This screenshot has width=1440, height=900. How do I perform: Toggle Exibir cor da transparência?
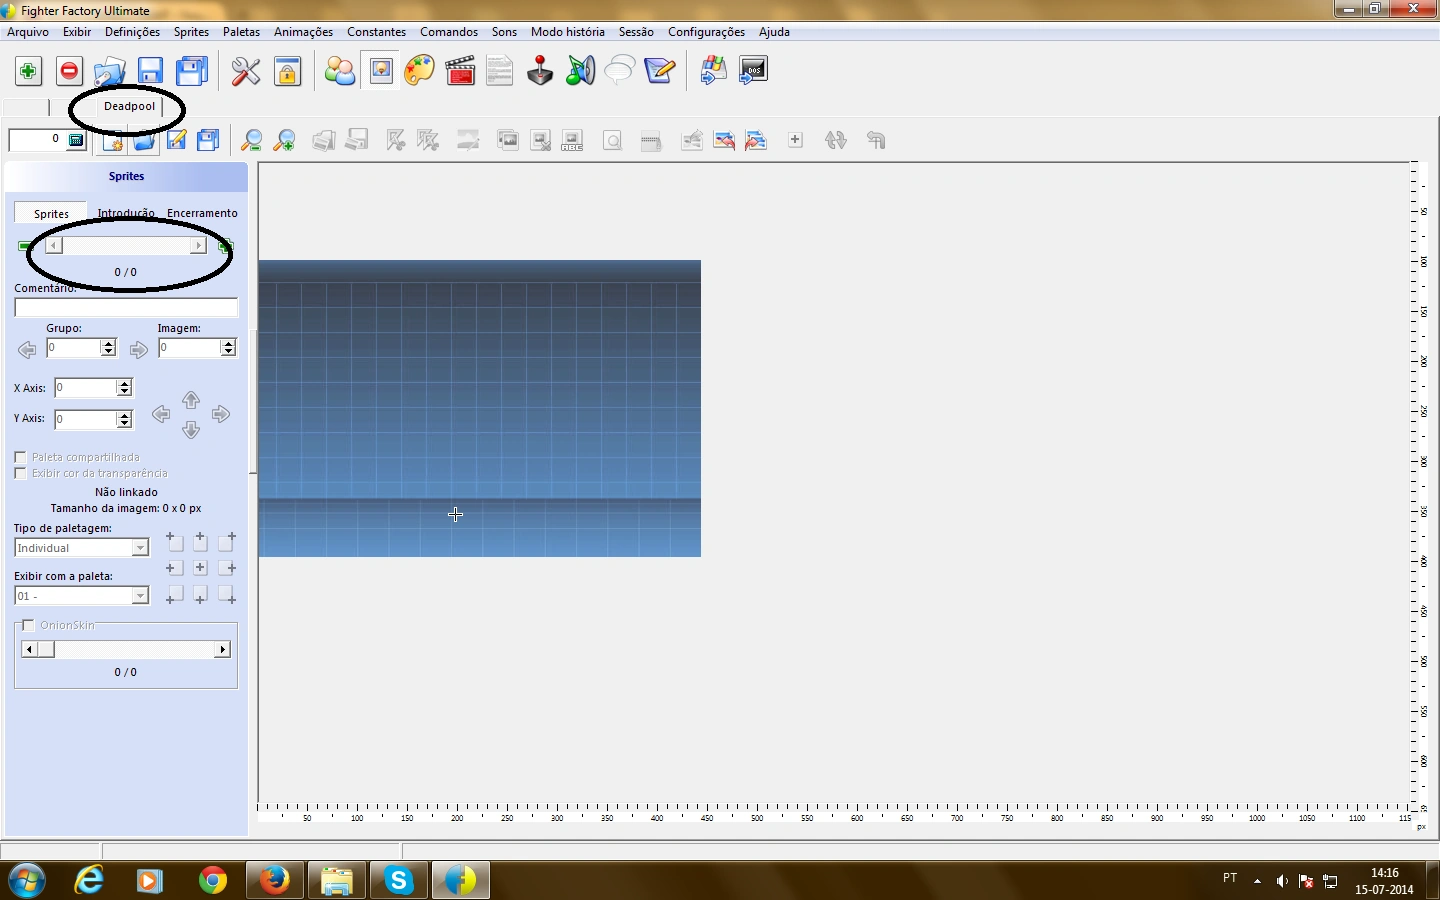20,473
